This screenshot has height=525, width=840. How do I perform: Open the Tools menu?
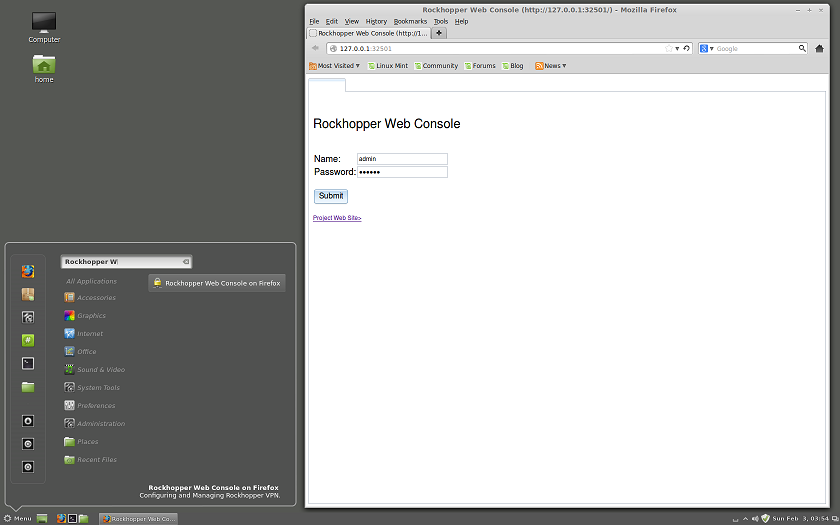440,21
